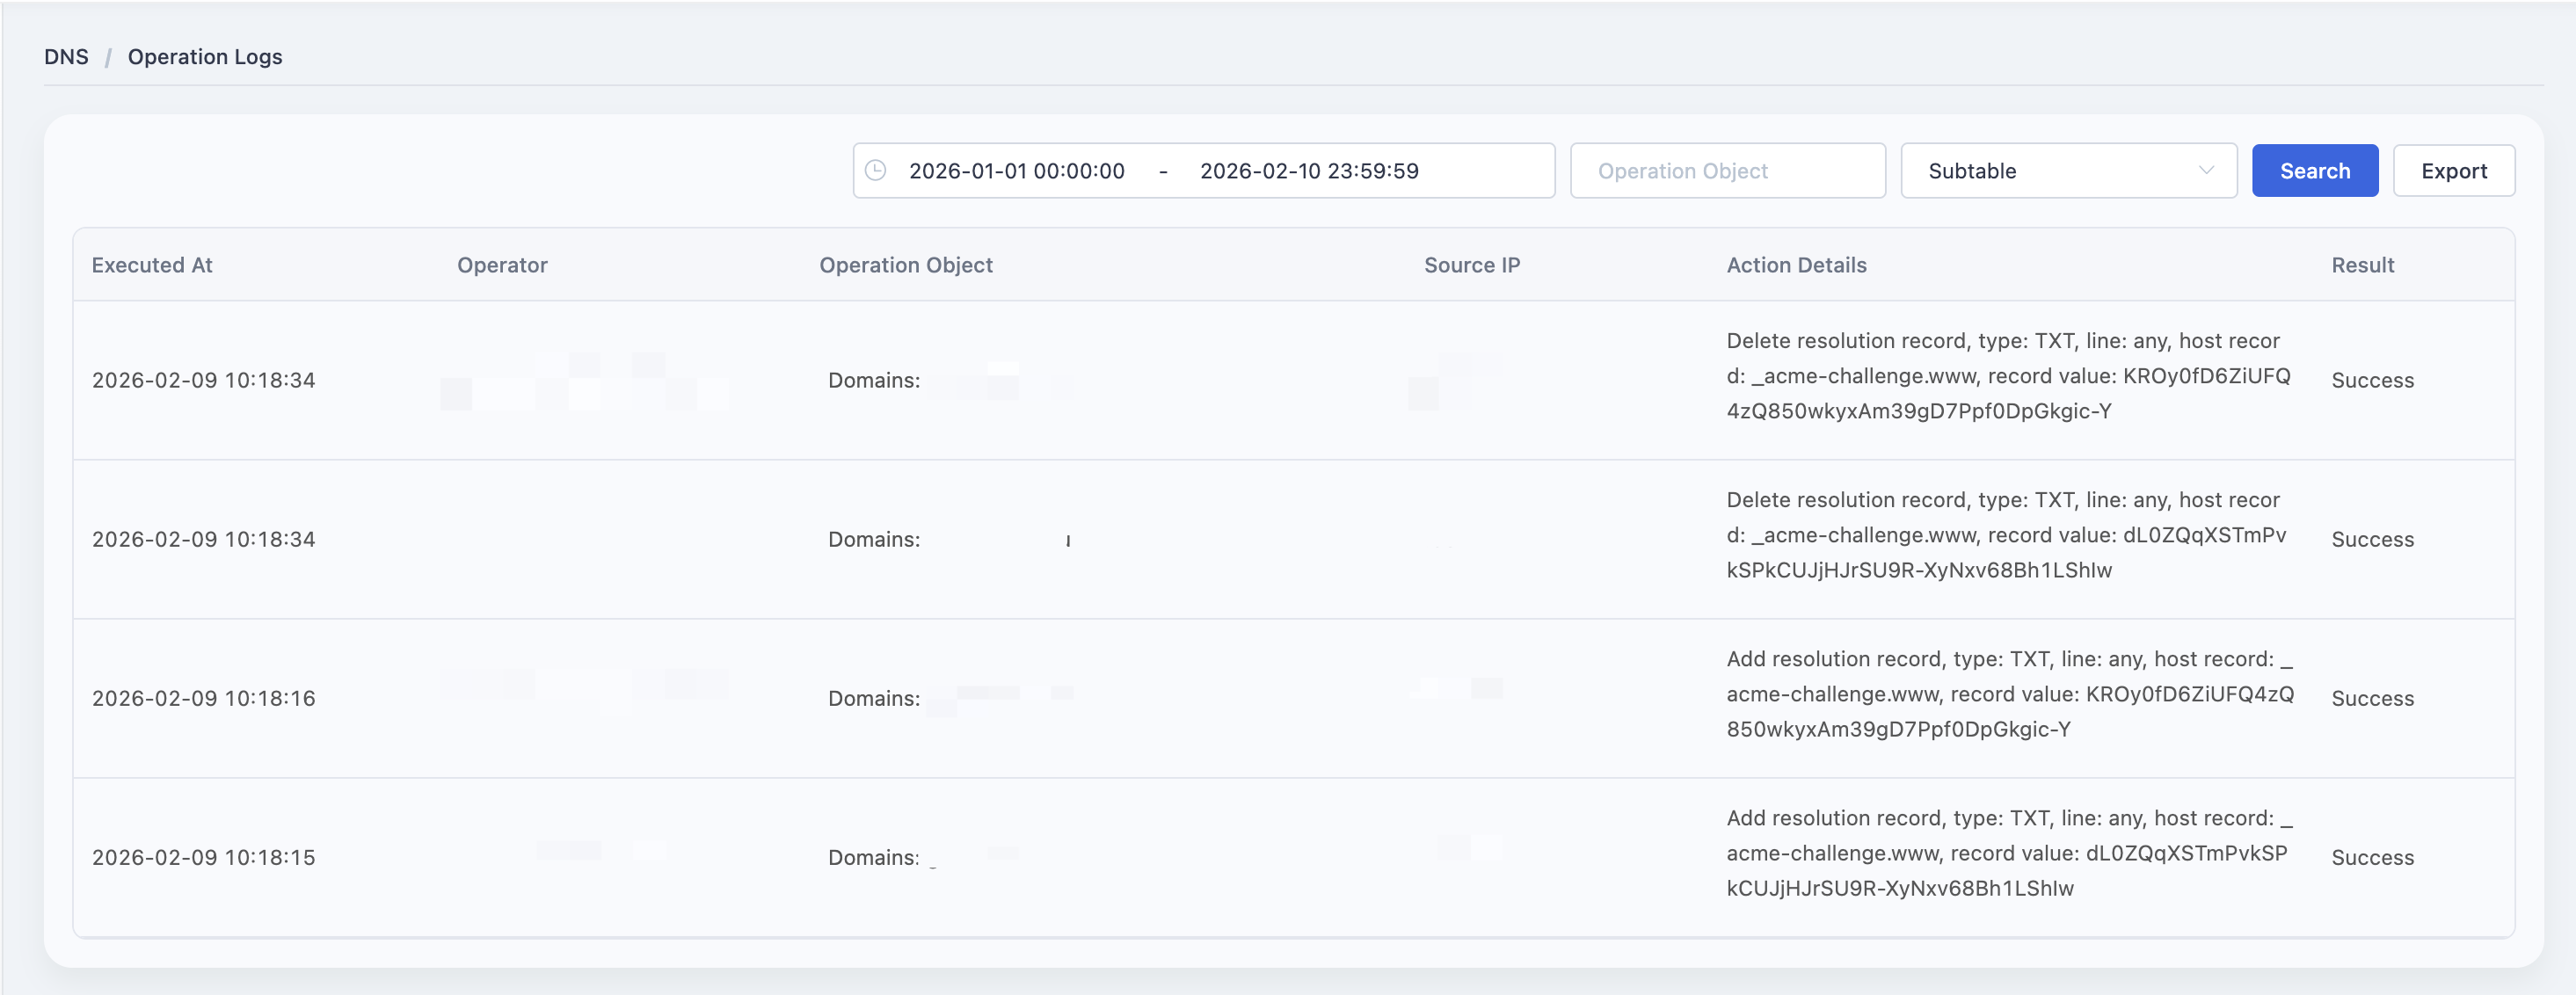Click Success result of the last row
2576x995 pixels.
pyautogui.click(x=2372, y=858)
